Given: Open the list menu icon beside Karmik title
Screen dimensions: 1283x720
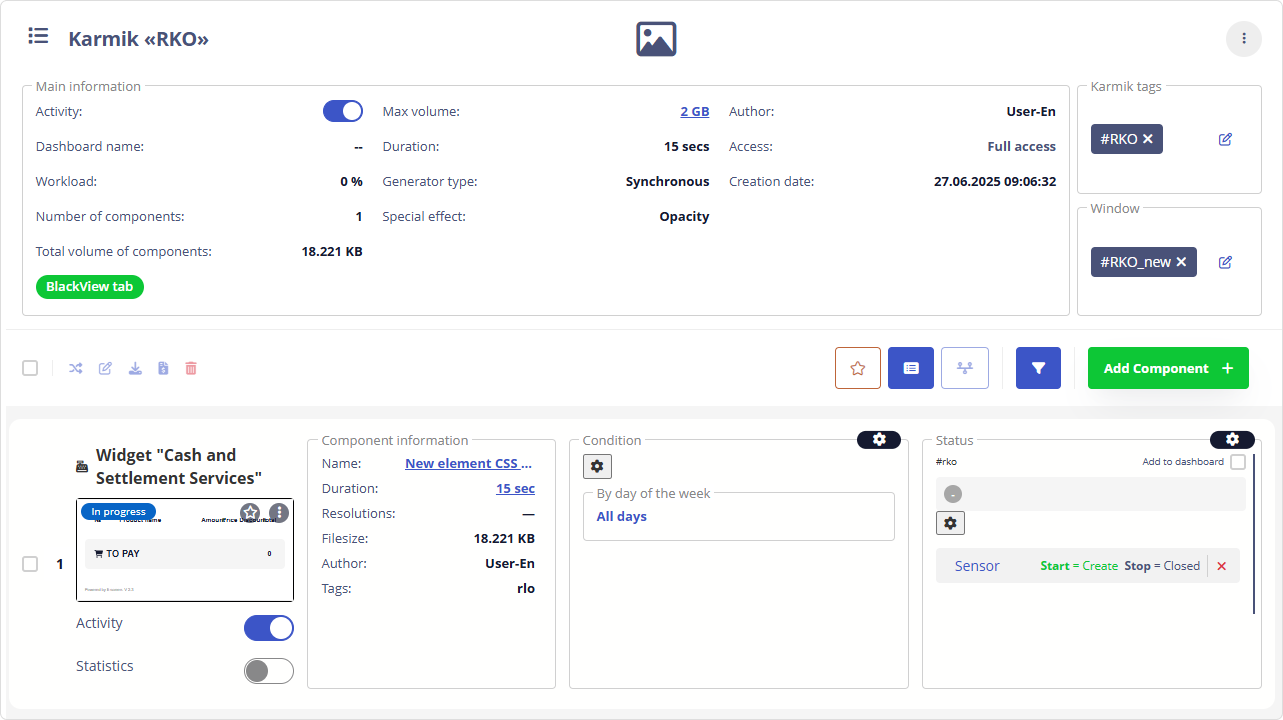Looking at the screenshot, I should coord(38,37).
